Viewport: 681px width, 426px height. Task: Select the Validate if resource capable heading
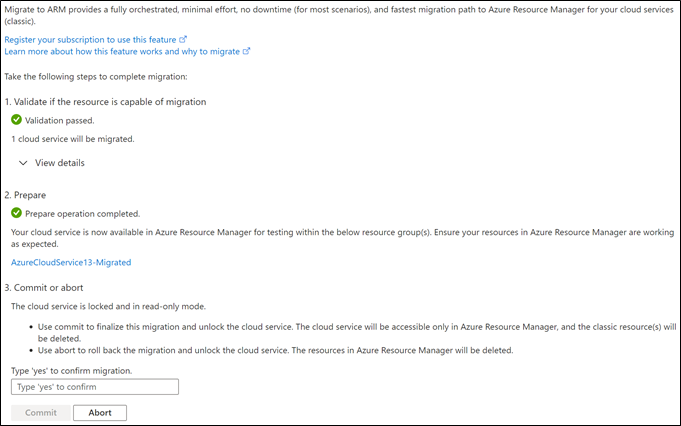106,102
